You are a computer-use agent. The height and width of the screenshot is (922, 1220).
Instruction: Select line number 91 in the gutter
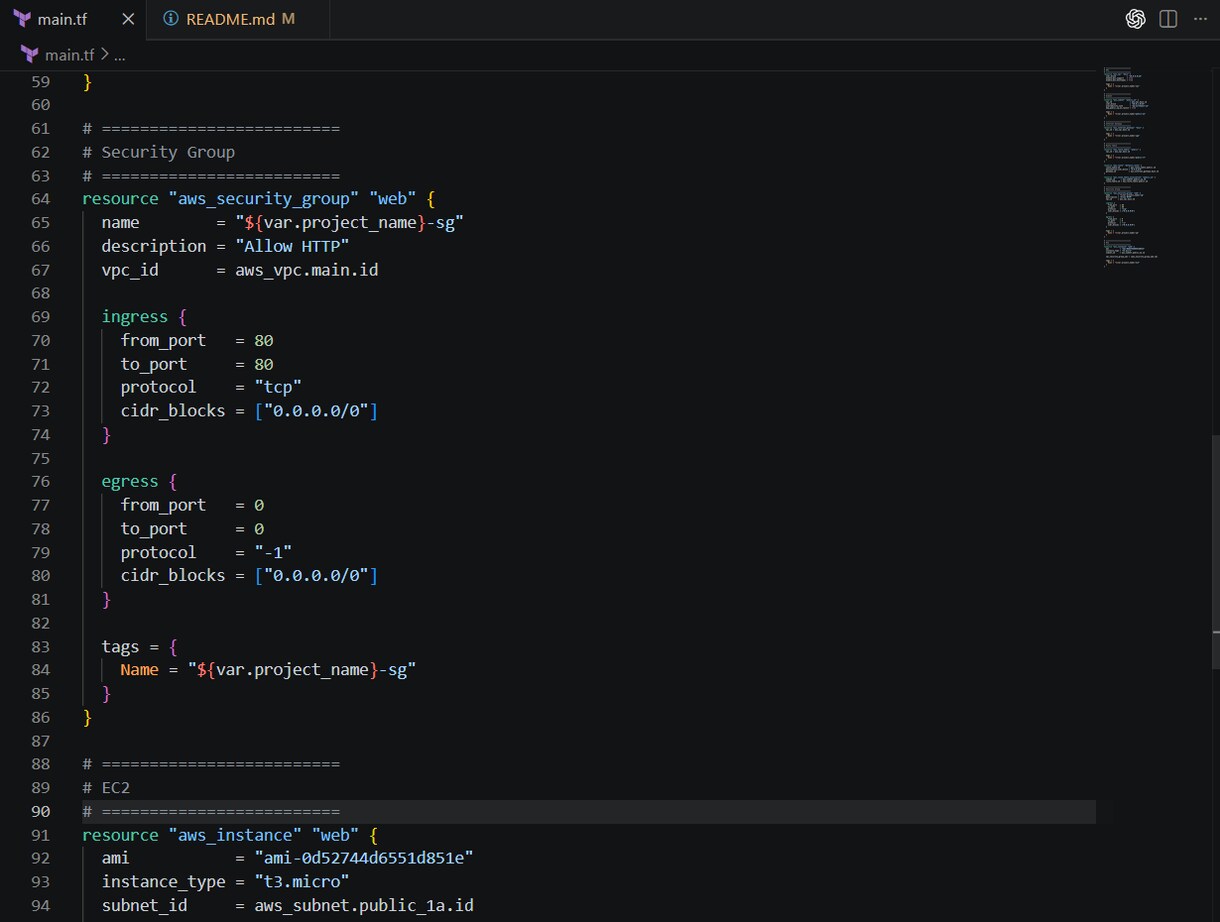click(40, 835)
